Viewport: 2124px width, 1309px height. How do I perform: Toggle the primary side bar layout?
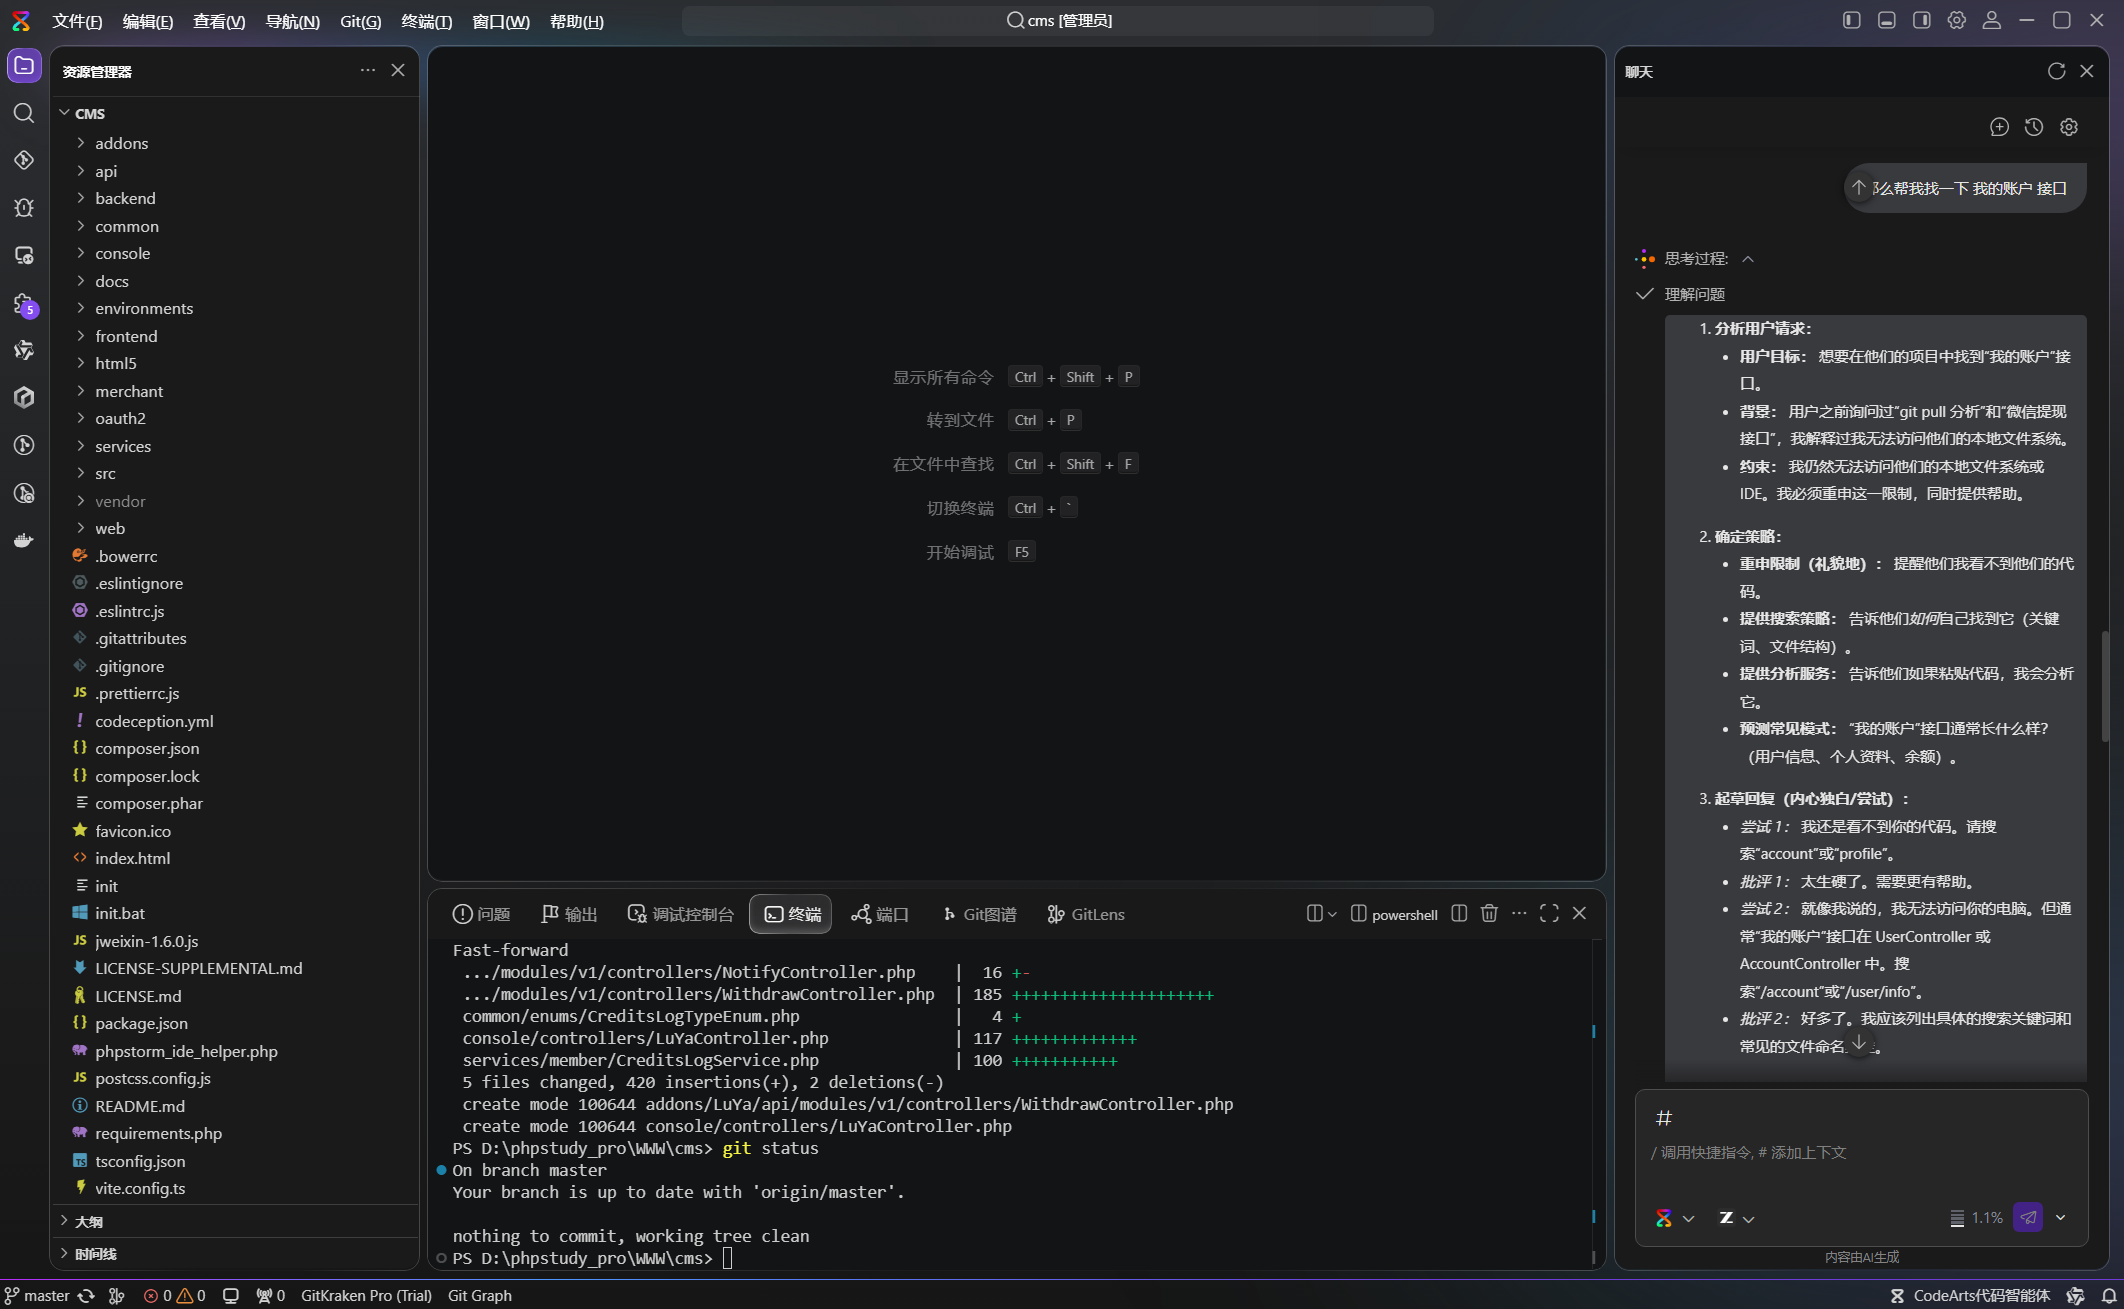(x=1852, y=20)
